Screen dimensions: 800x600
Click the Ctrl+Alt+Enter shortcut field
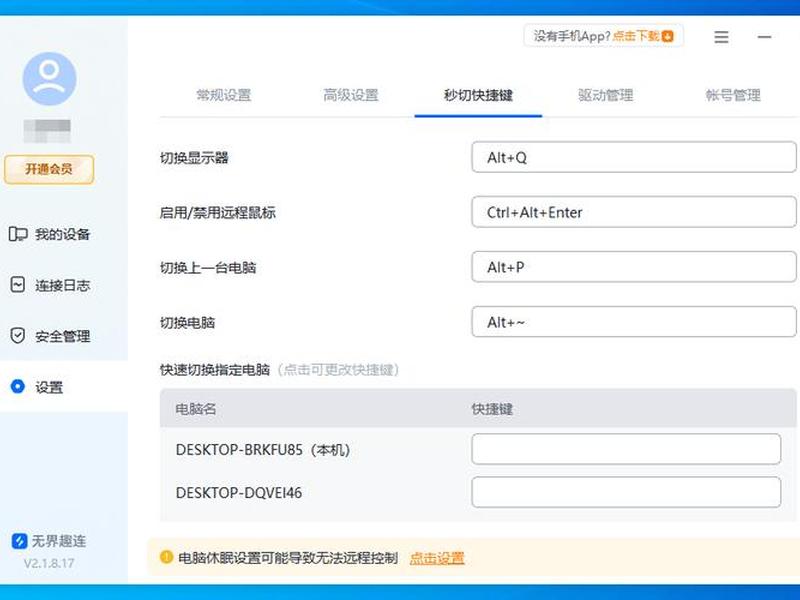click(634, 212)
